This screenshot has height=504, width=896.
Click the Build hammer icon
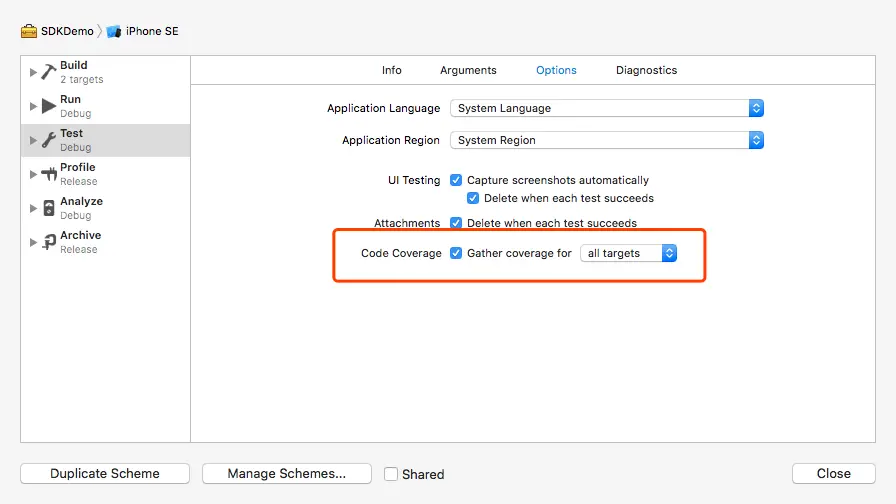(x=49, y=72)
